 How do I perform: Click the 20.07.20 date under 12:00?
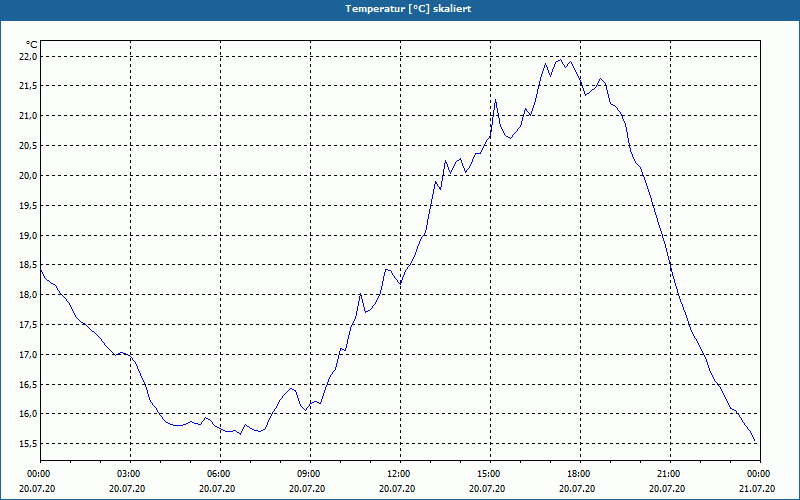tap(397, 489)
